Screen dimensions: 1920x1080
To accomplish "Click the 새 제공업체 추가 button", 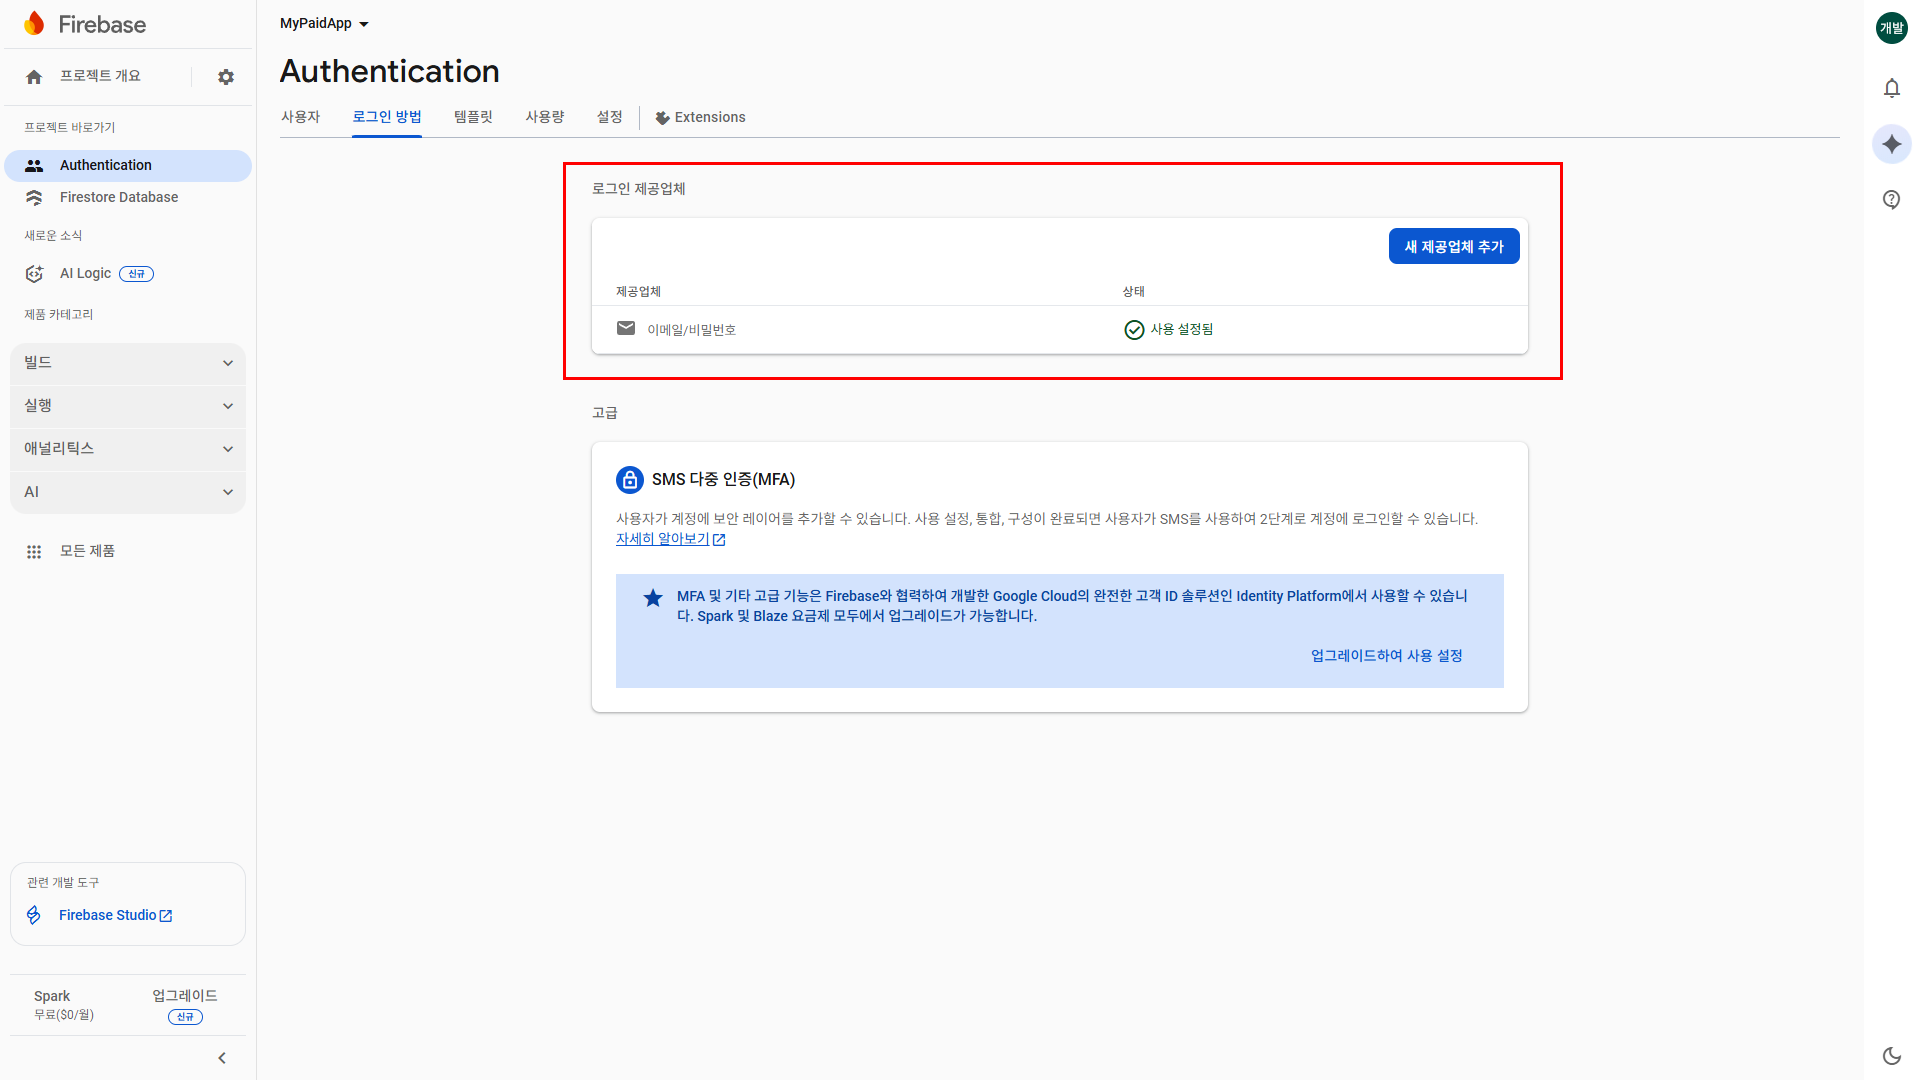I will [1453, 247].
